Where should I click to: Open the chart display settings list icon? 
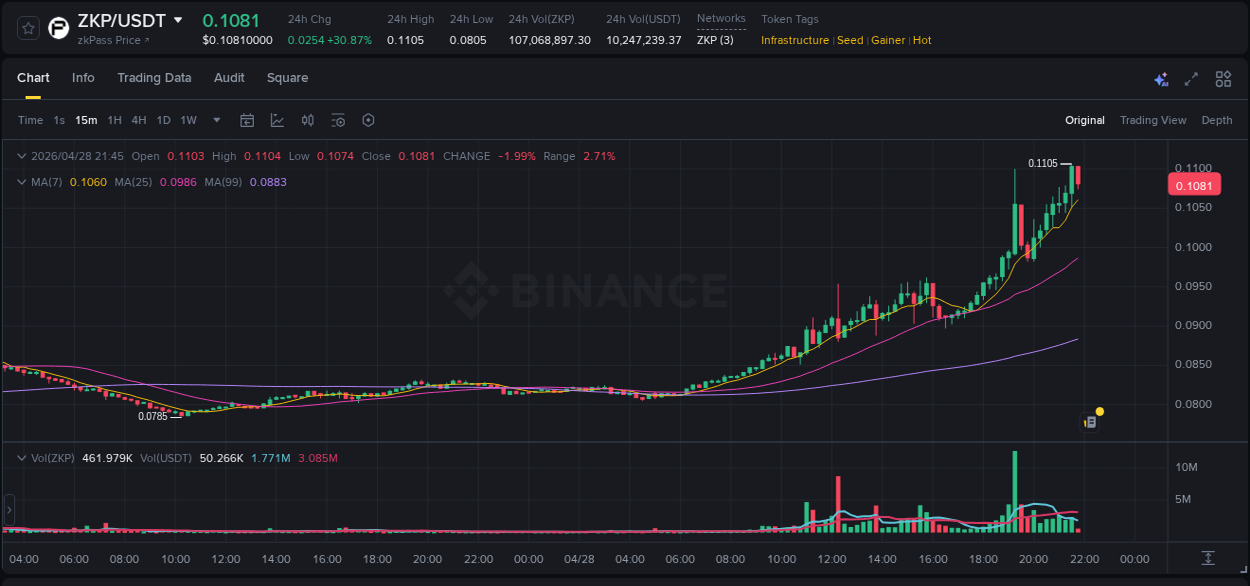point(338,120)
